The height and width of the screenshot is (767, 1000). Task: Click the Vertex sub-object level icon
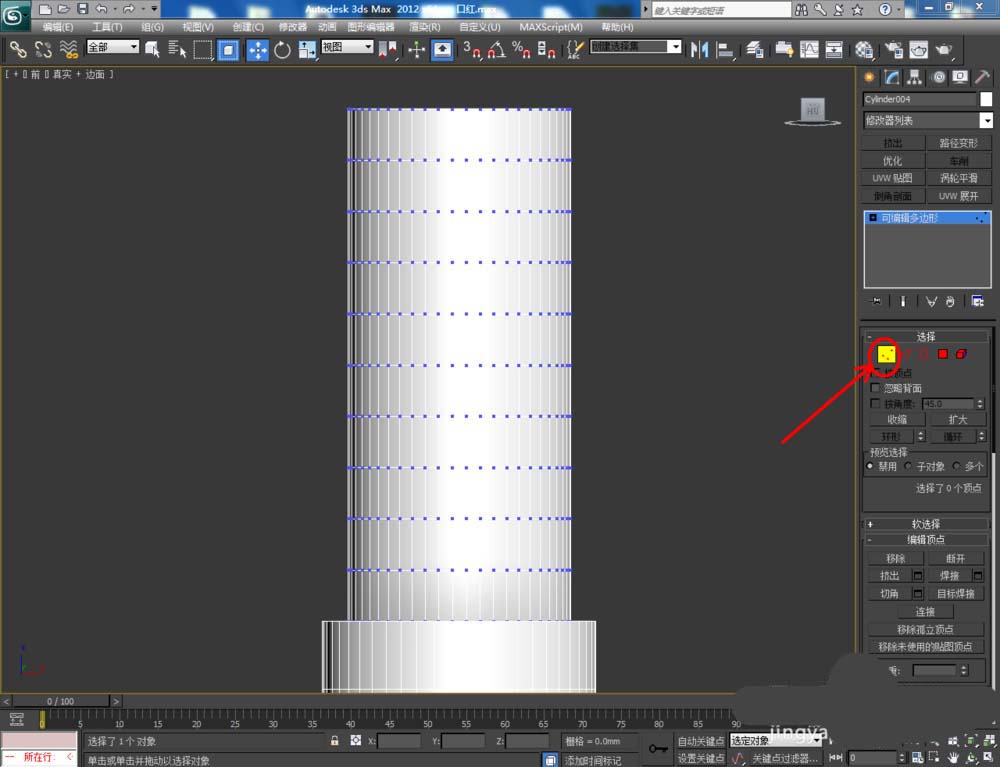click(886, 354)
